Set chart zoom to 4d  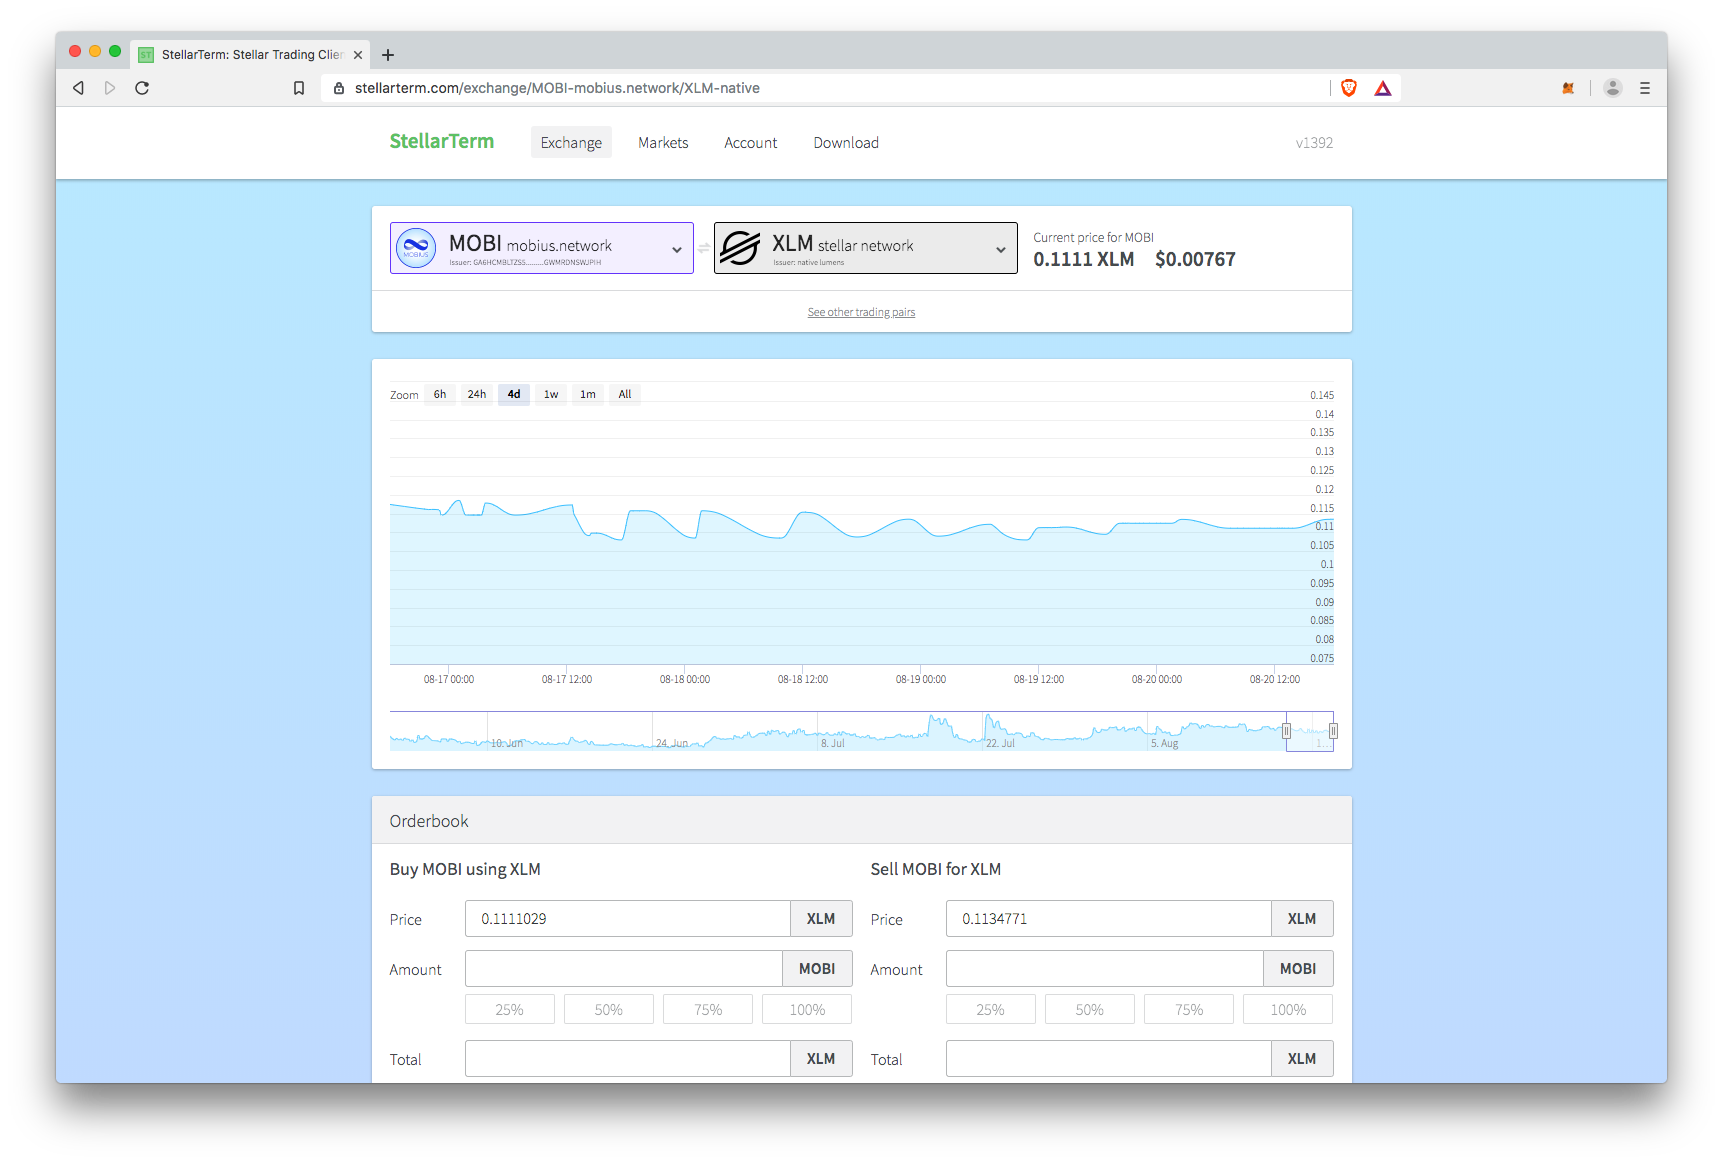514,394
